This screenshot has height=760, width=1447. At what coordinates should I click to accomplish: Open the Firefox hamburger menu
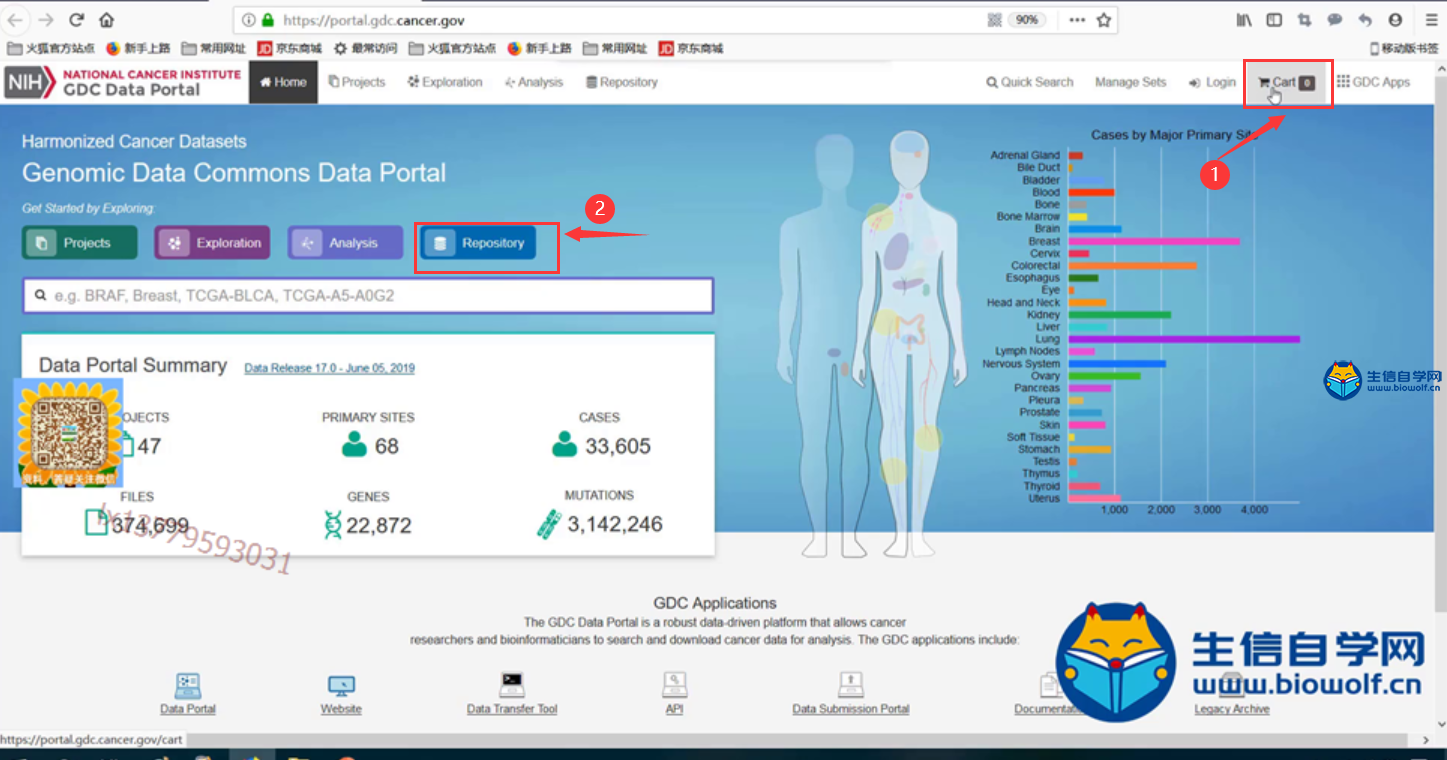click(1431, 20)
